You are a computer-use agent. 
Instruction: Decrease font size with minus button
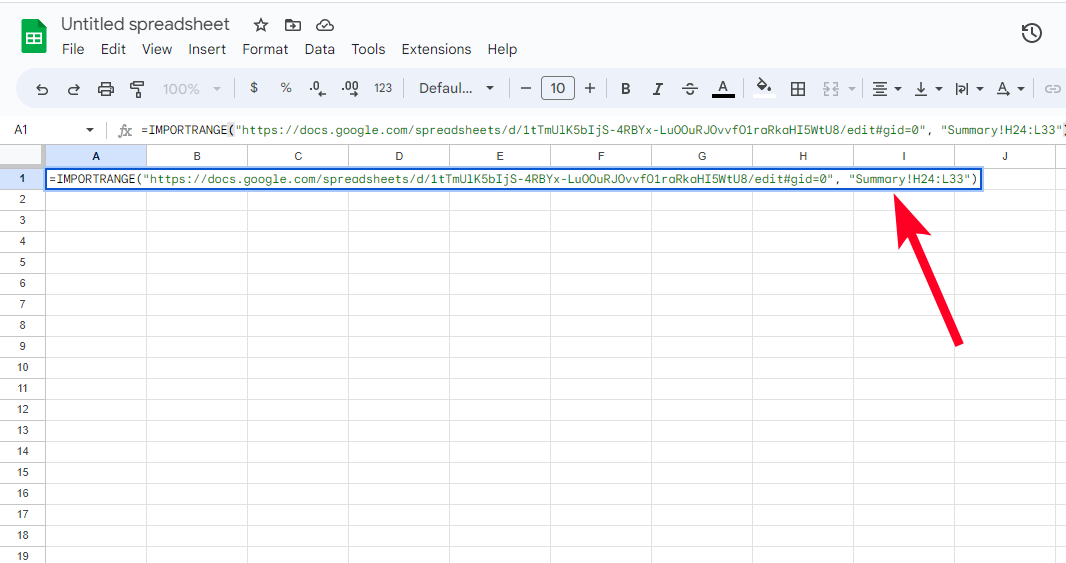point(526,88)
